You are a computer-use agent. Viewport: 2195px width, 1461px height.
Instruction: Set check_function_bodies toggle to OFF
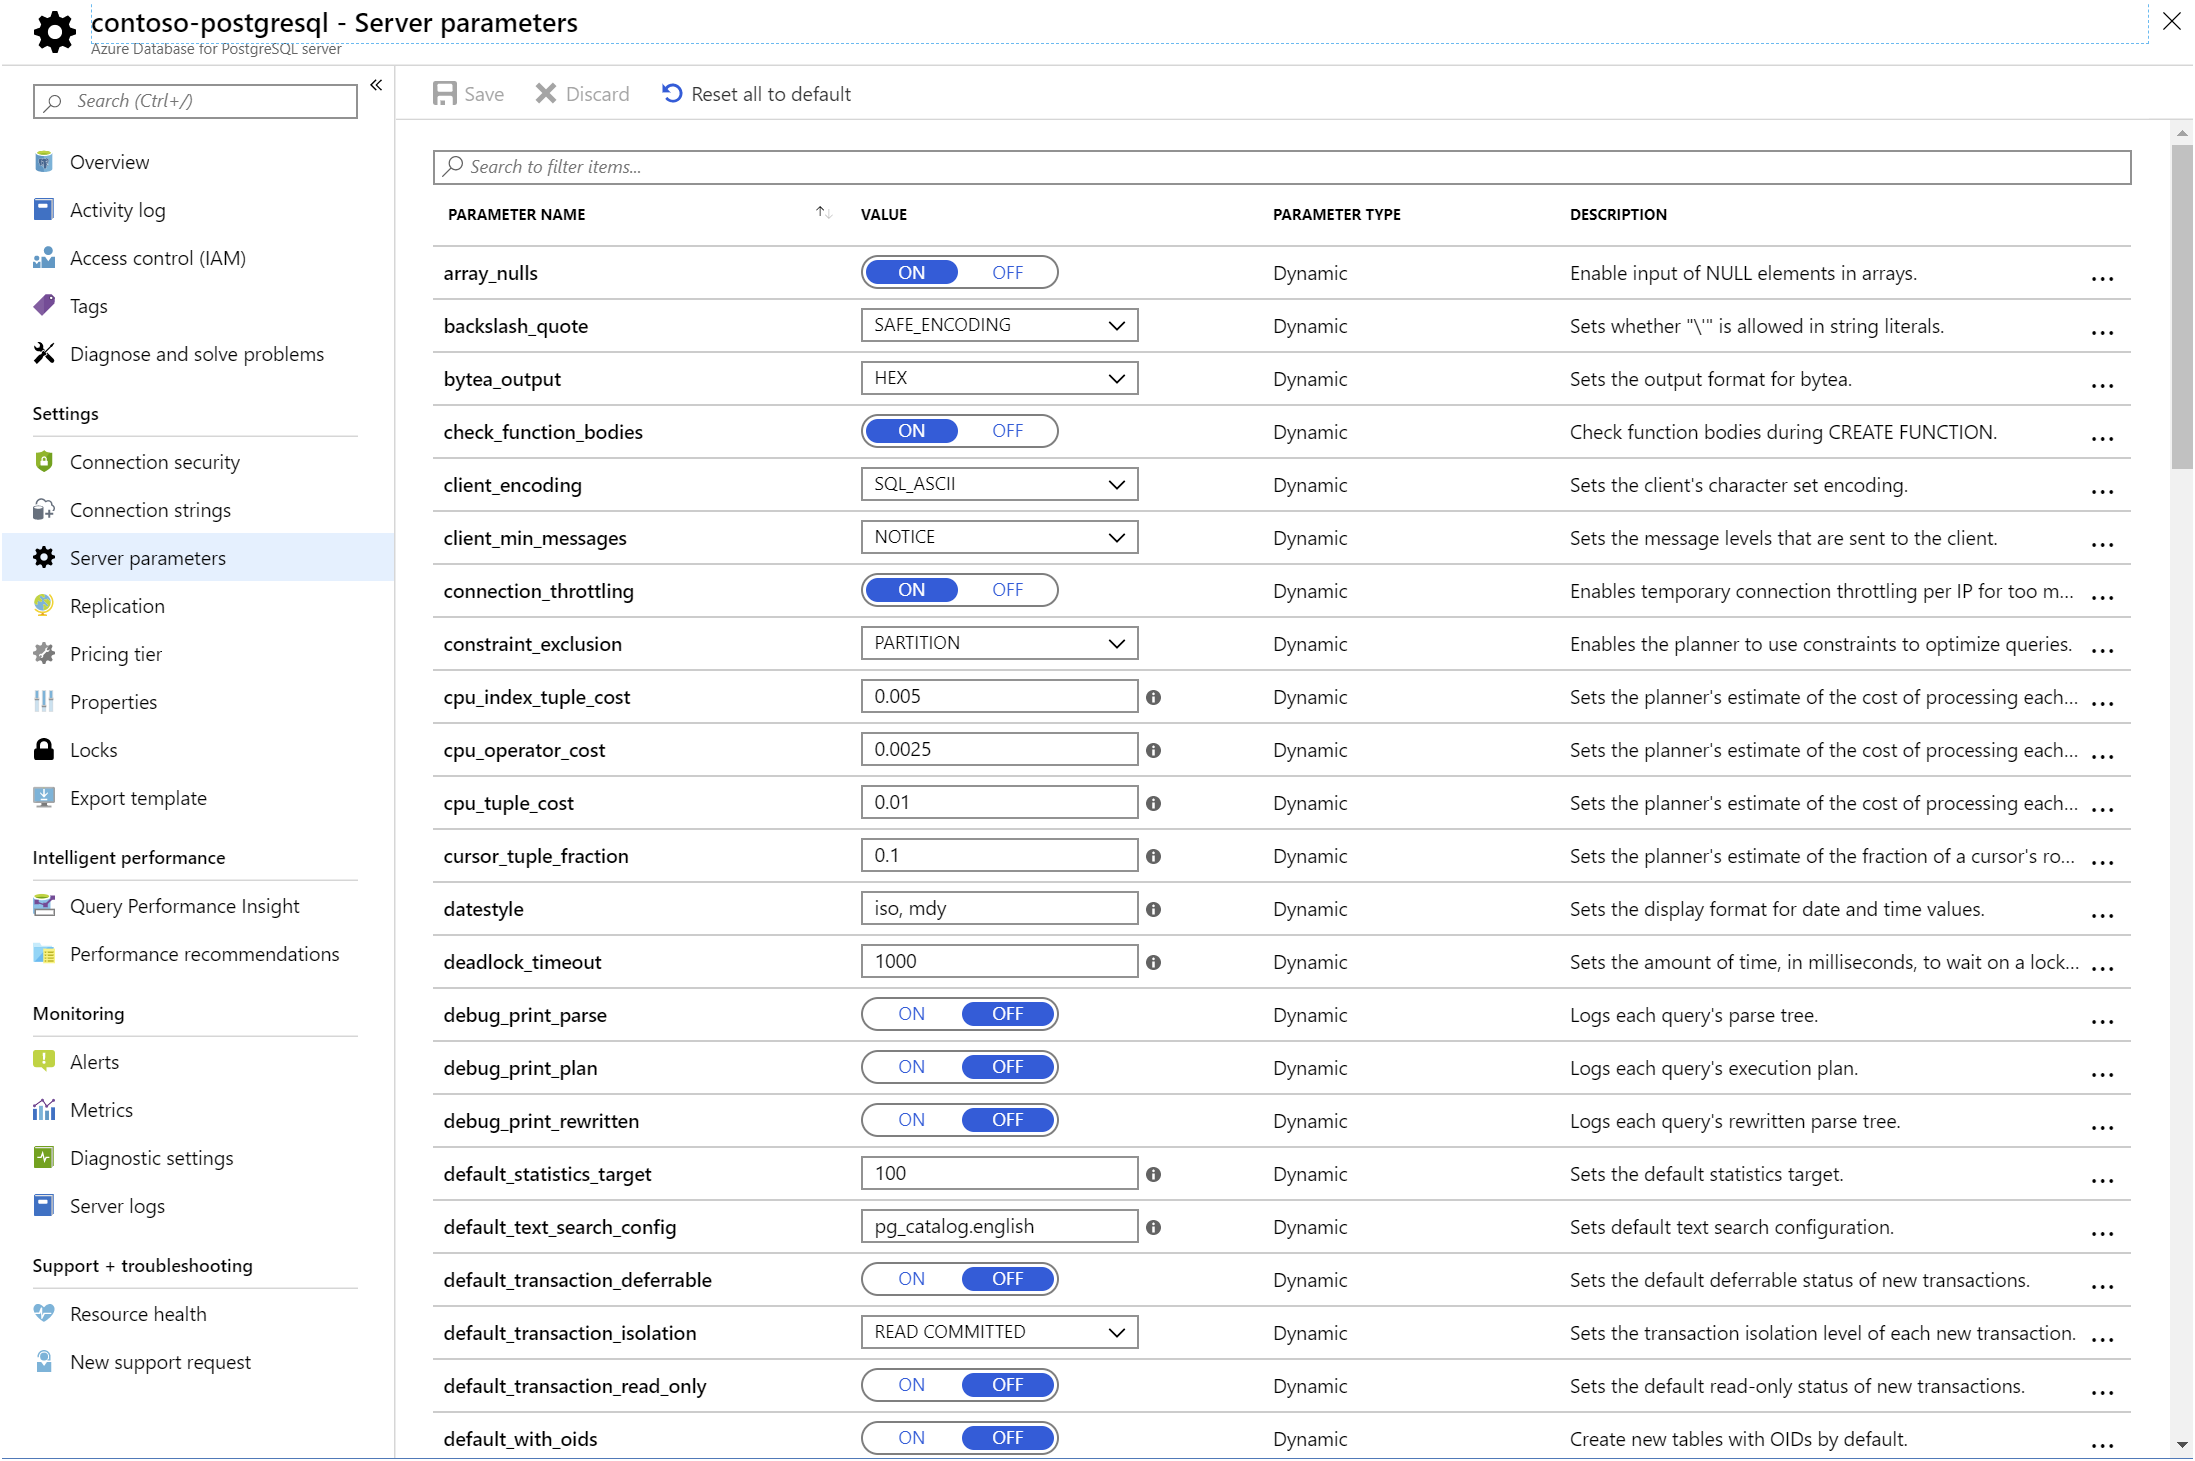coord(1007,431)
